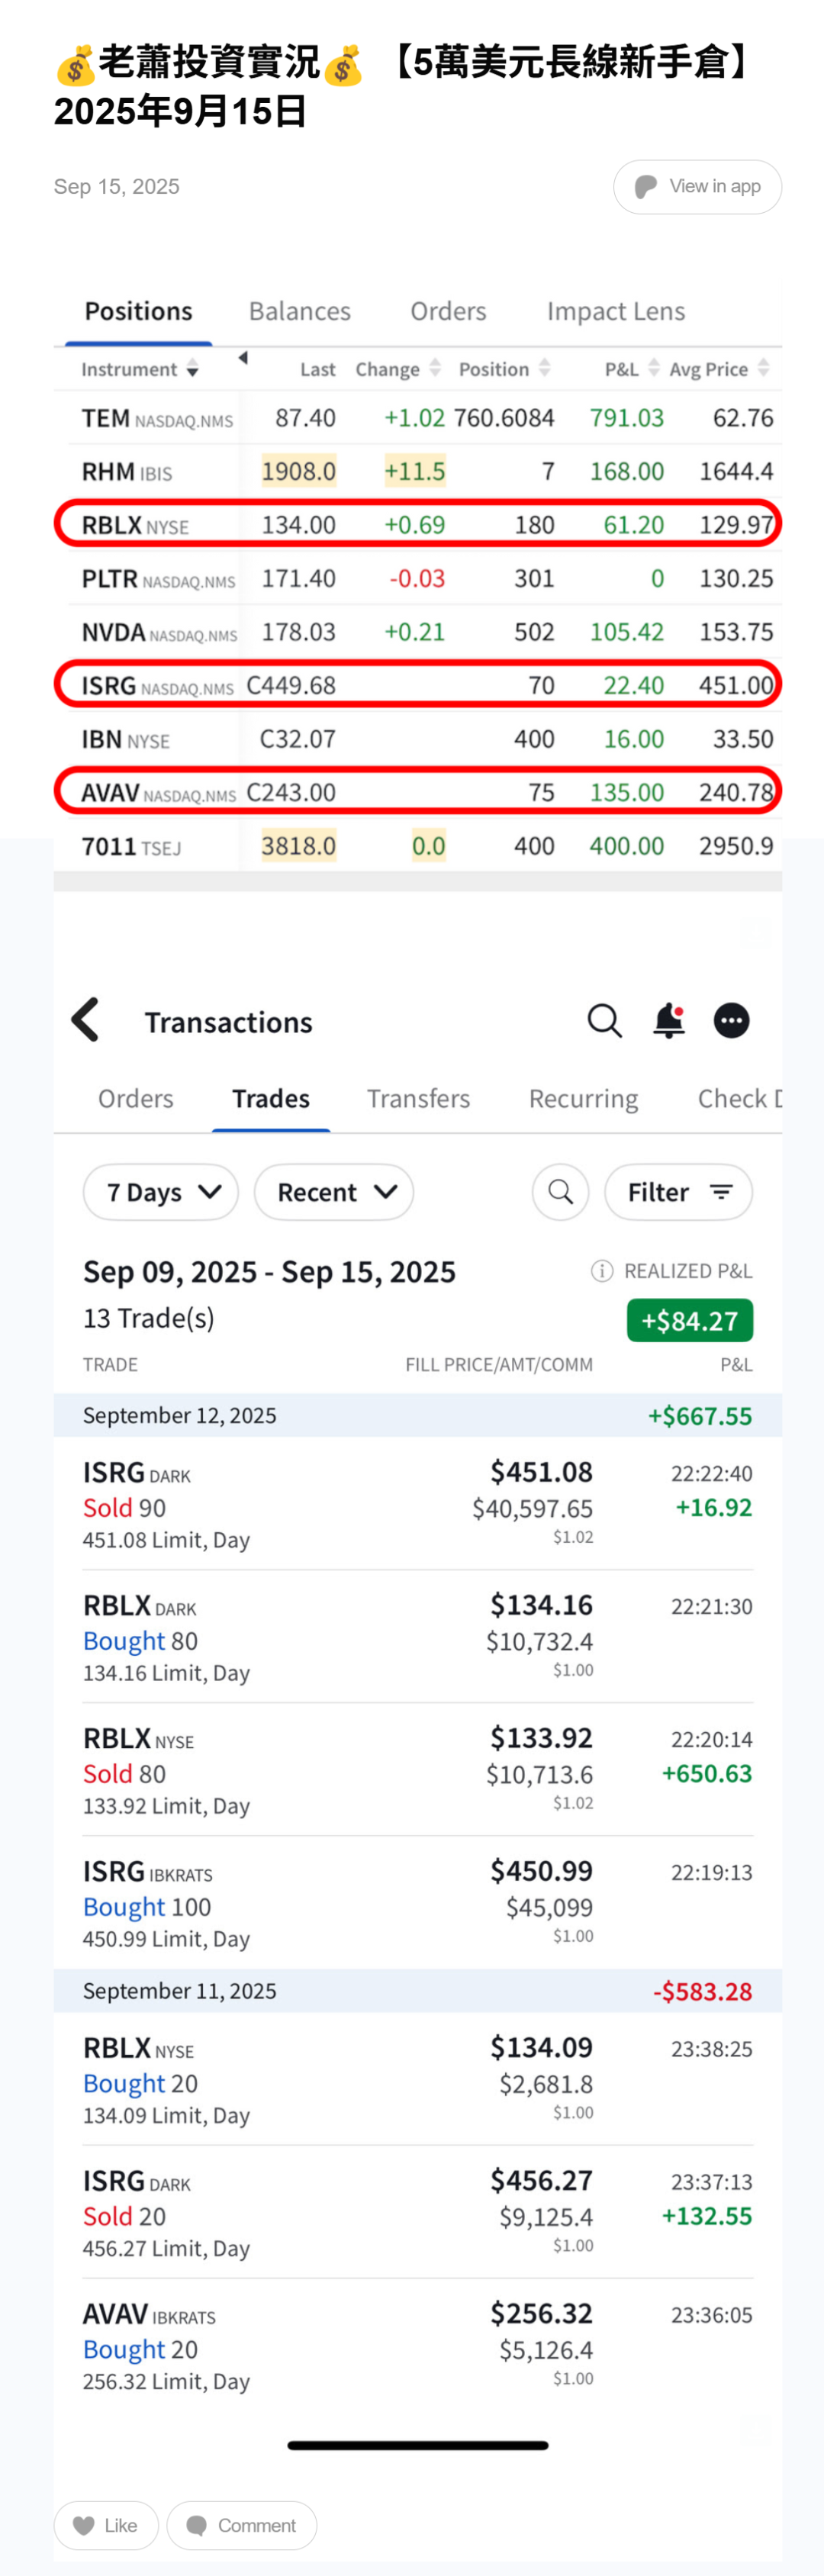
Task: Collapse the instrument column arrow
Action: pos(243,358)
